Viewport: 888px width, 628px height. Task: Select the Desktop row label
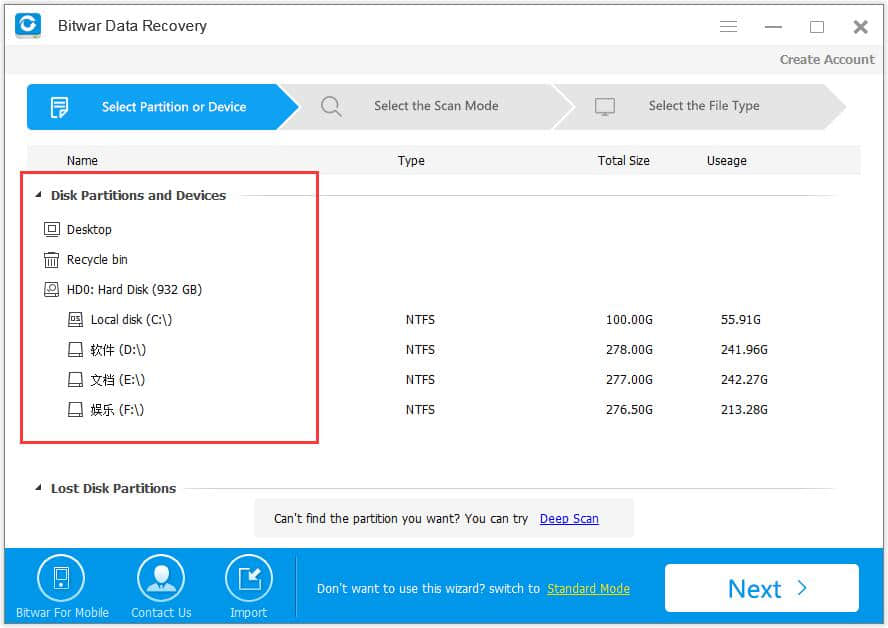[x=89, y=229]
